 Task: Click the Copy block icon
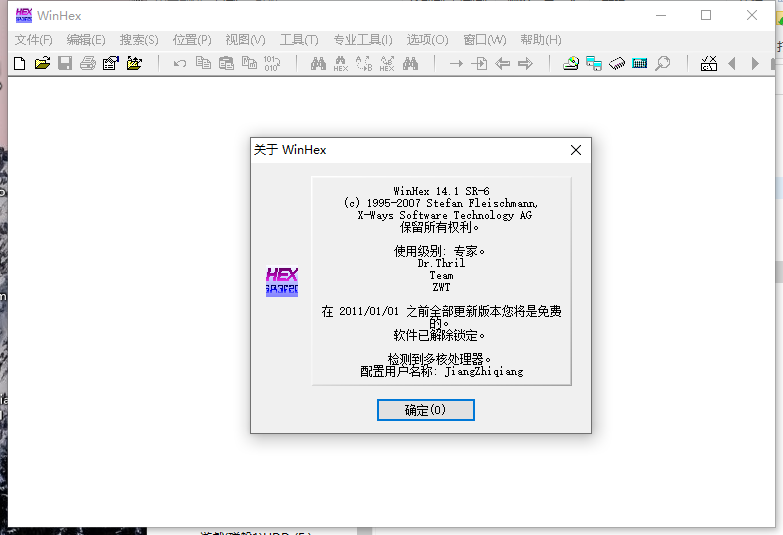pyautogui.click(x=203, y=63)
